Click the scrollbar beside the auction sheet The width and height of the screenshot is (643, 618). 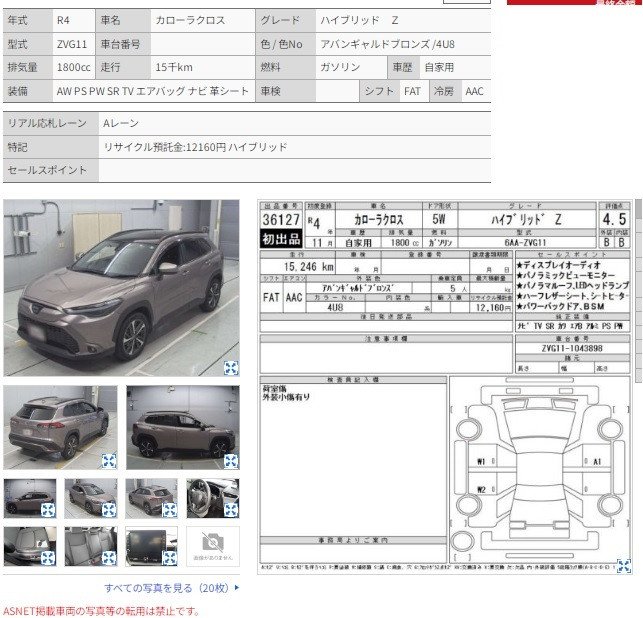click(x=639, y=291)
